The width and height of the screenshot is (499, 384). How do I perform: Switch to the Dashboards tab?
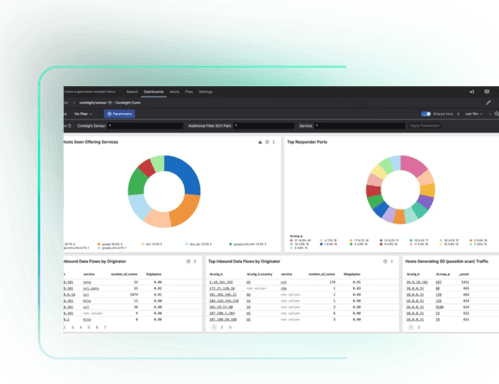pos(154,92)
